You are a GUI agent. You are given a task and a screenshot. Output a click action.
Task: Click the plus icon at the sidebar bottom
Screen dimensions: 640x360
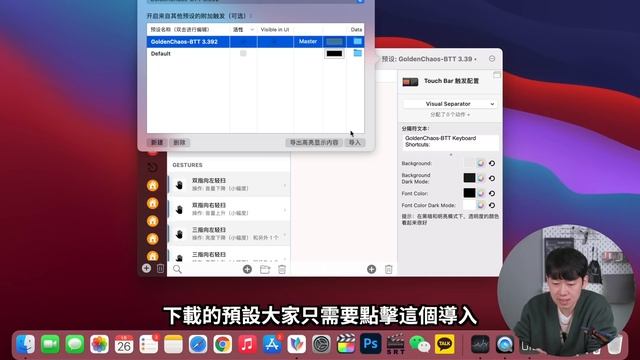tap(146, 268)
